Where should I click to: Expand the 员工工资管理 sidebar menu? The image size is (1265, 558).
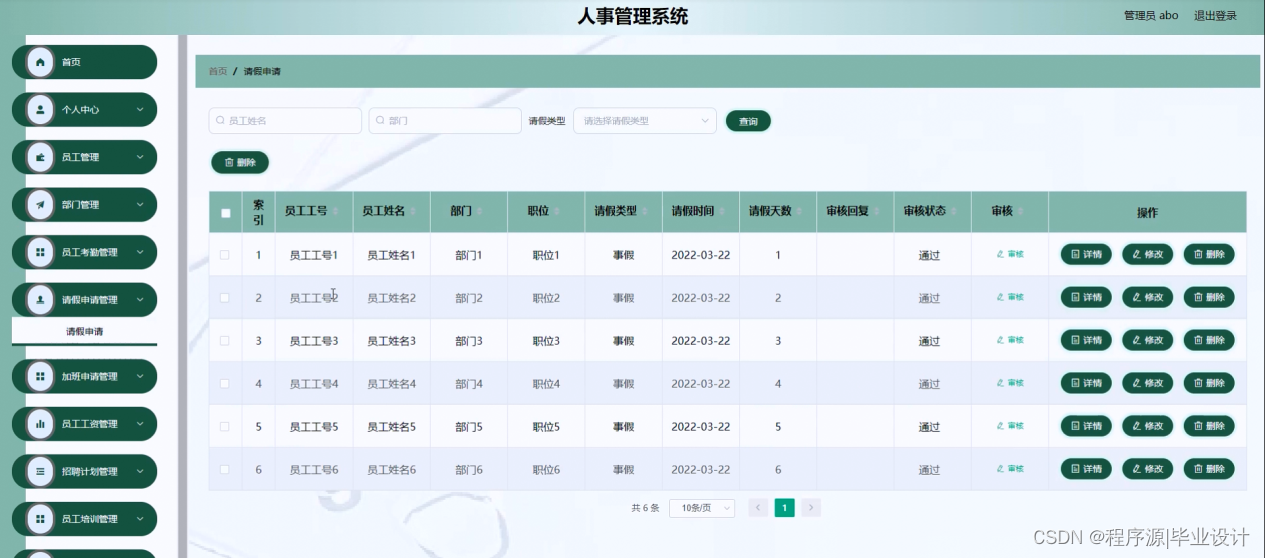(84, 424)
